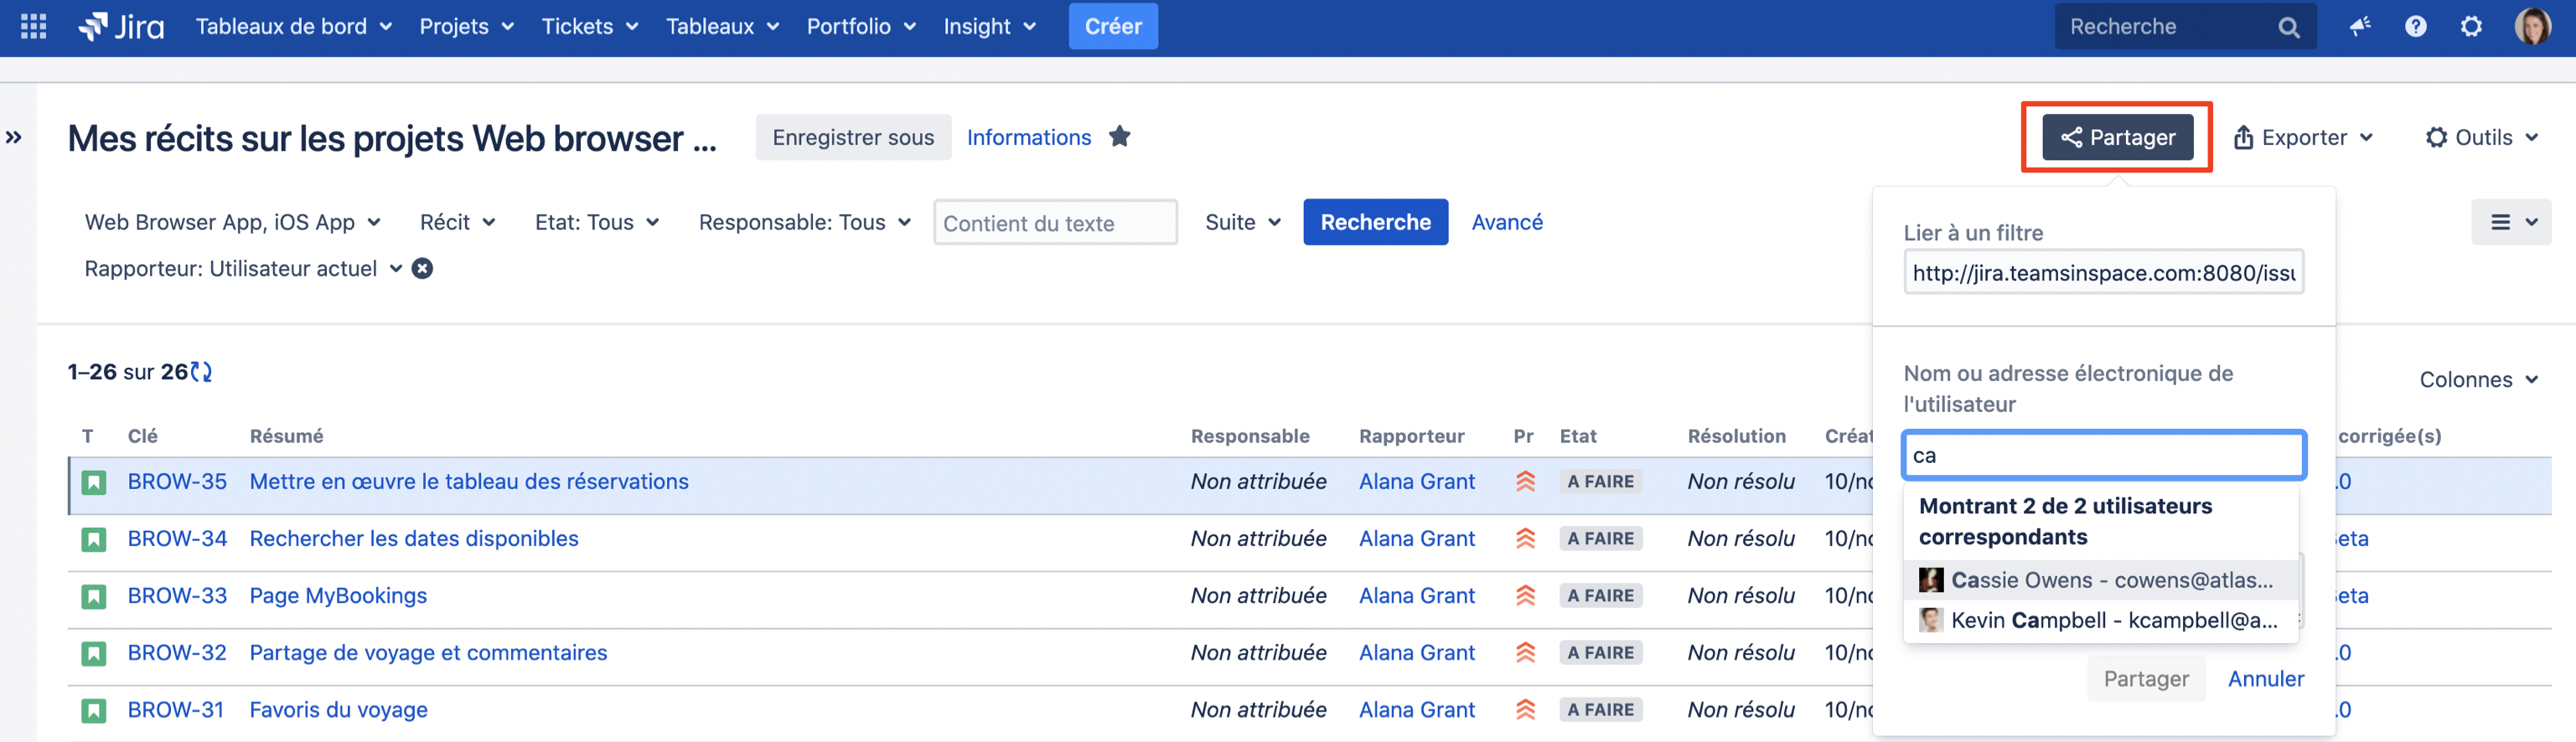Open the administration gear icon
Screen dimensions: 2576x742
(x=2471, y=27)
